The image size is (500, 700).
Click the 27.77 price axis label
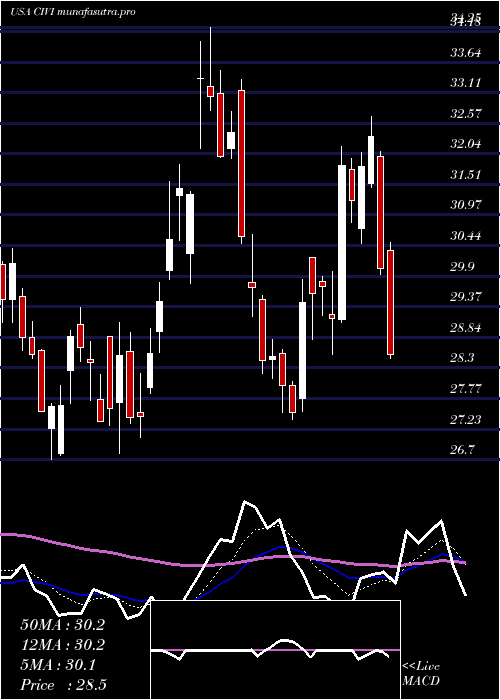(x=466, y=388)
